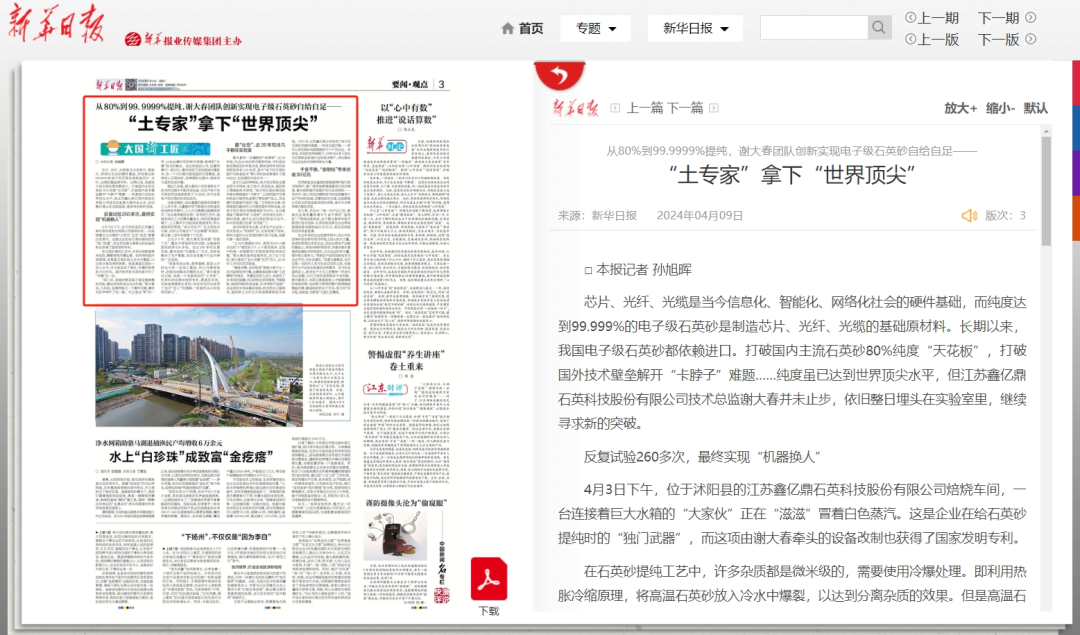Viewport: 1080px width, 635px height.
Task: Click the PDF download icon
Action: click(489, 579)
